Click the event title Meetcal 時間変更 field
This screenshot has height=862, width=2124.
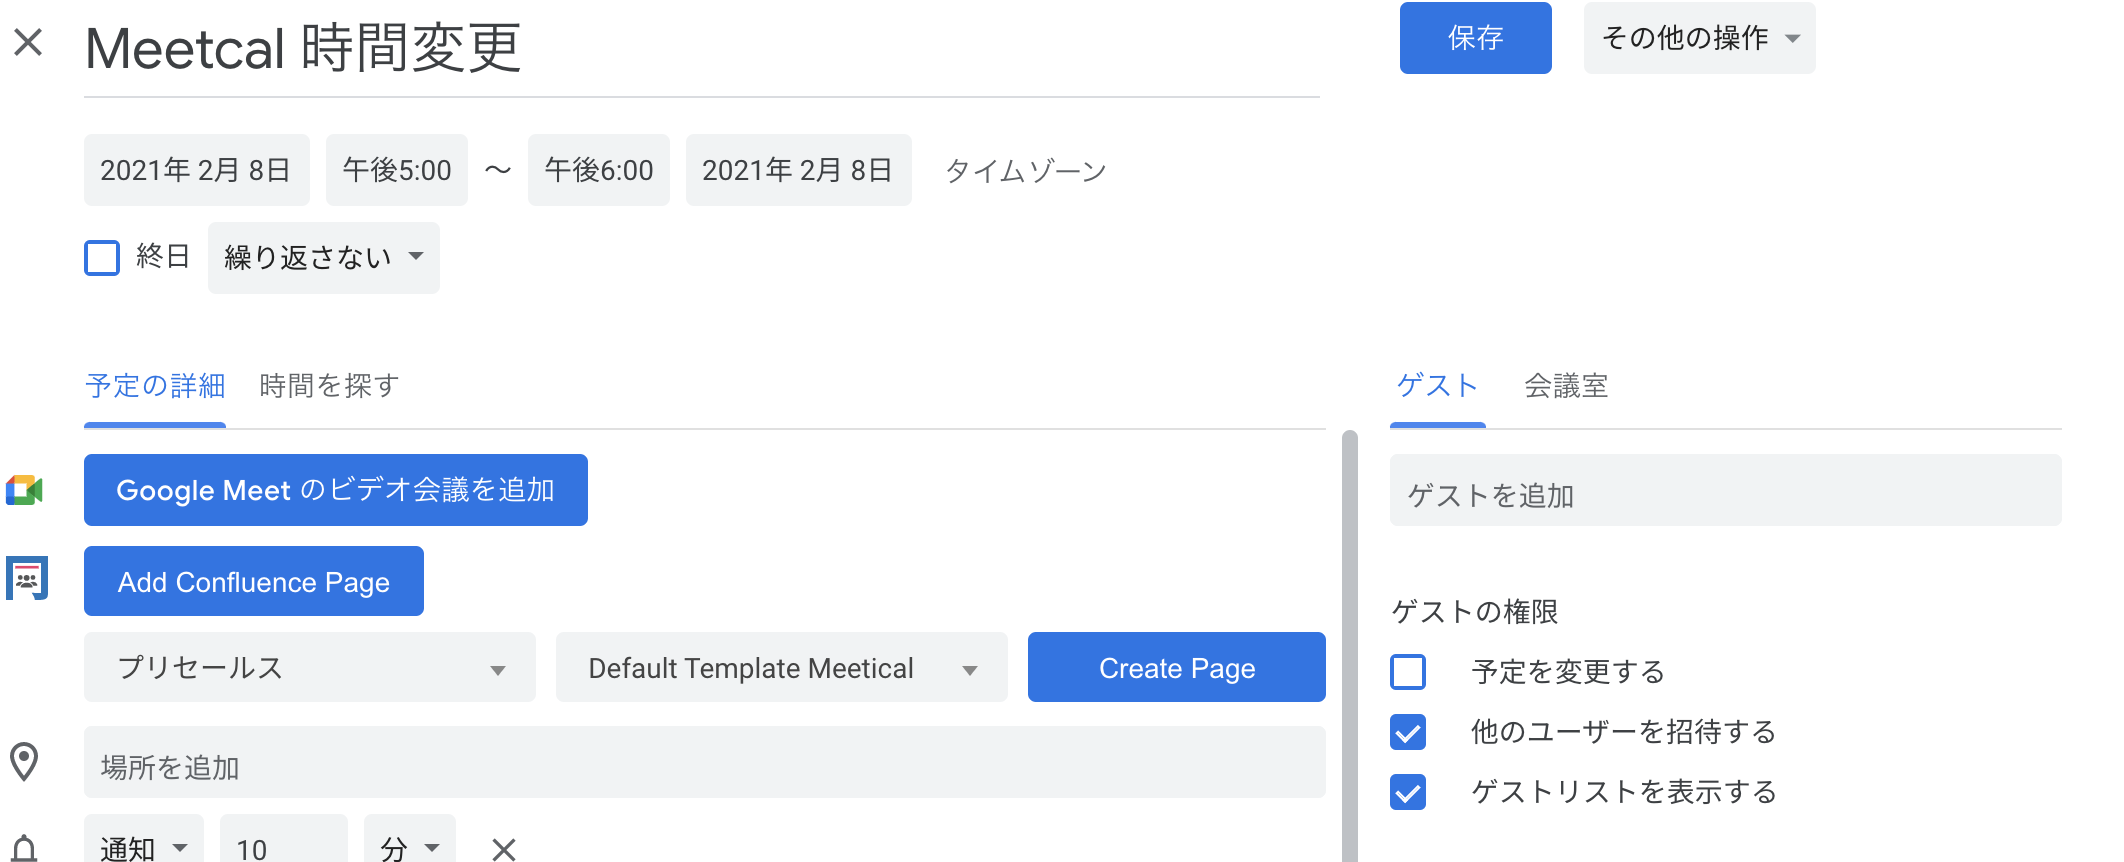tap(702, 48)
